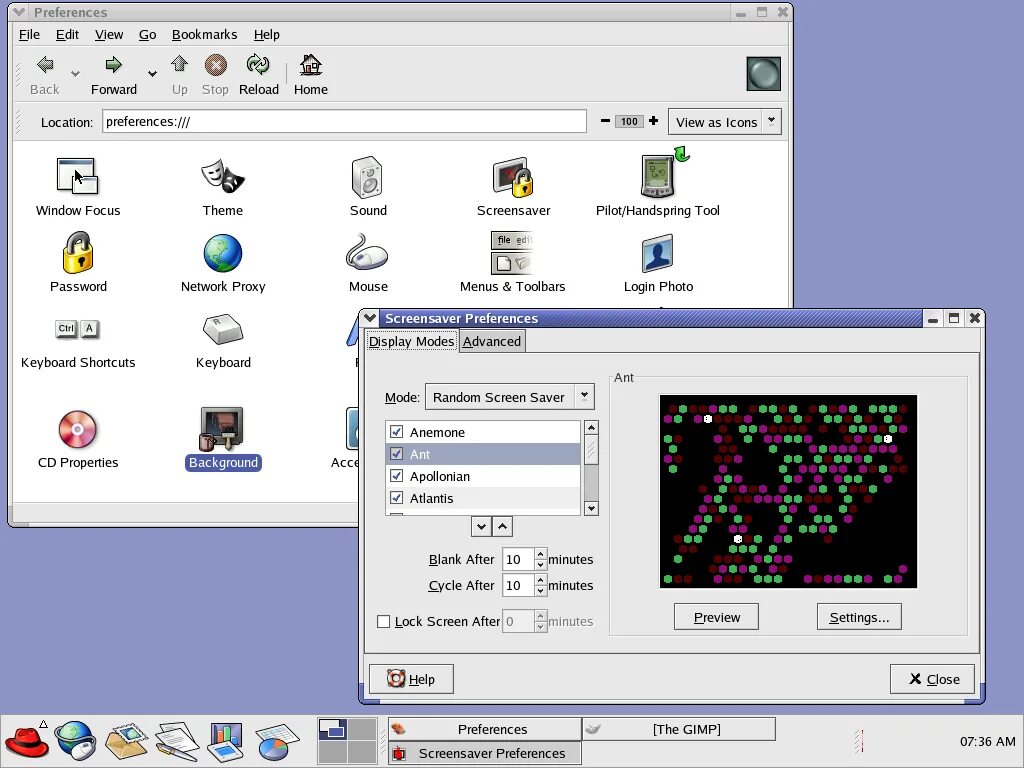Click the Stop toolbar button
1024x768 pixels.
pos(216,76)
